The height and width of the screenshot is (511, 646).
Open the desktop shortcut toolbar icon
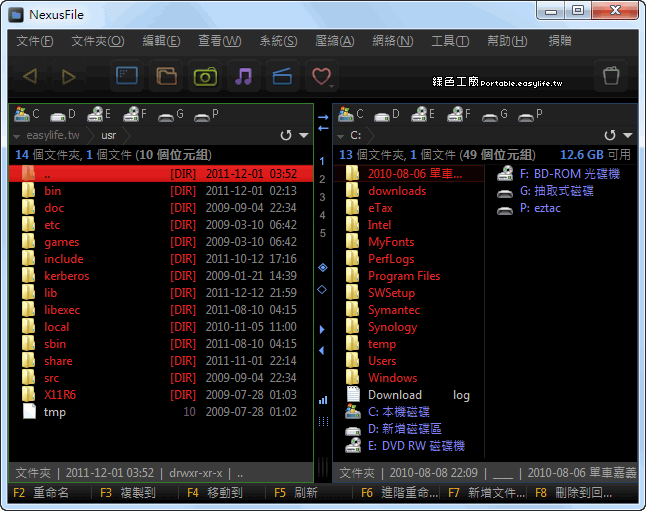coord(127,76)
